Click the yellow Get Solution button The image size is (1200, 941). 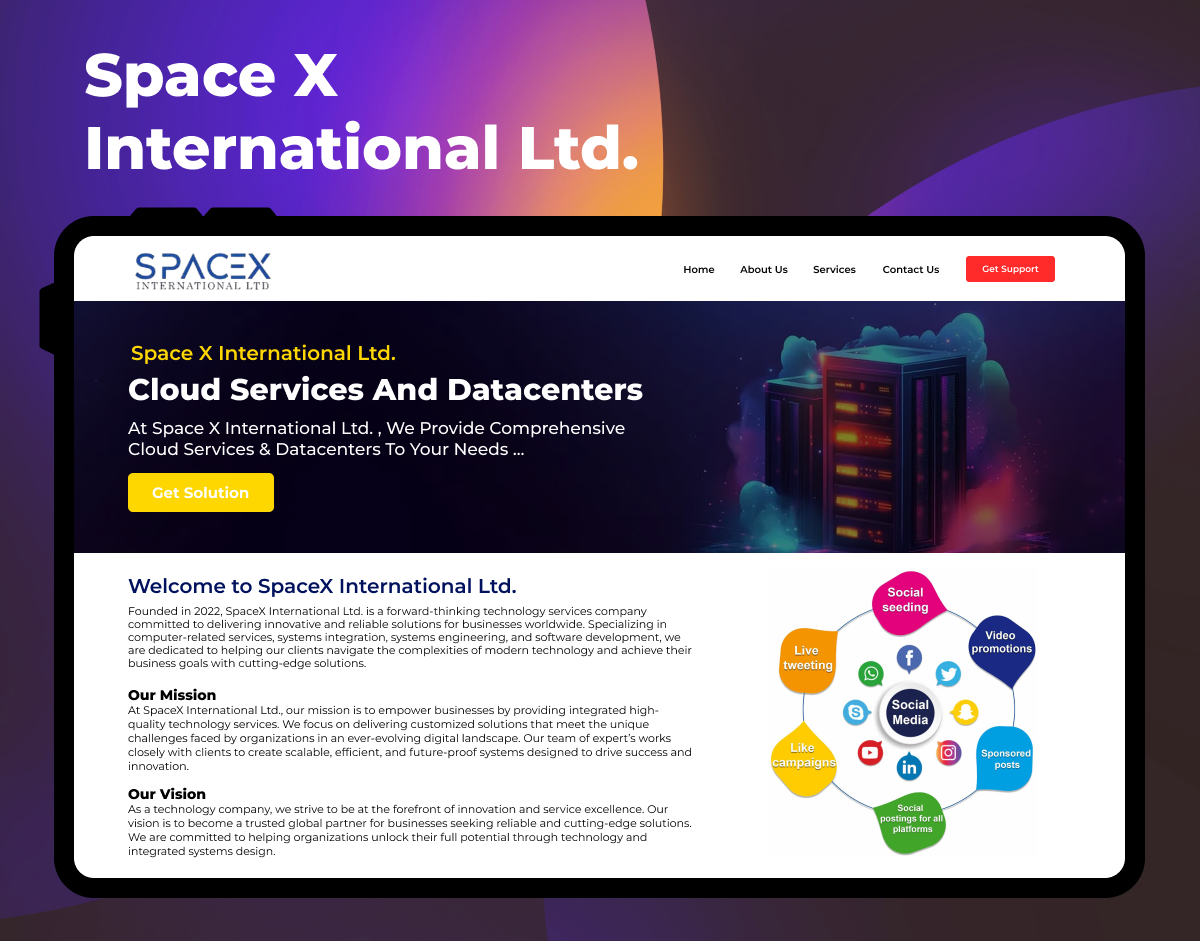pyautogui.click(x=201, y=493)
